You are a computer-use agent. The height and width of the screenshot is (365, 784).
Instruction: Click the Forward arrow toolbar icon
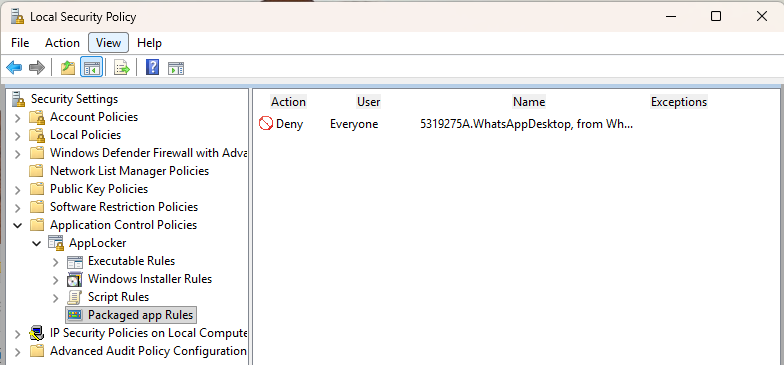point(36,67)
